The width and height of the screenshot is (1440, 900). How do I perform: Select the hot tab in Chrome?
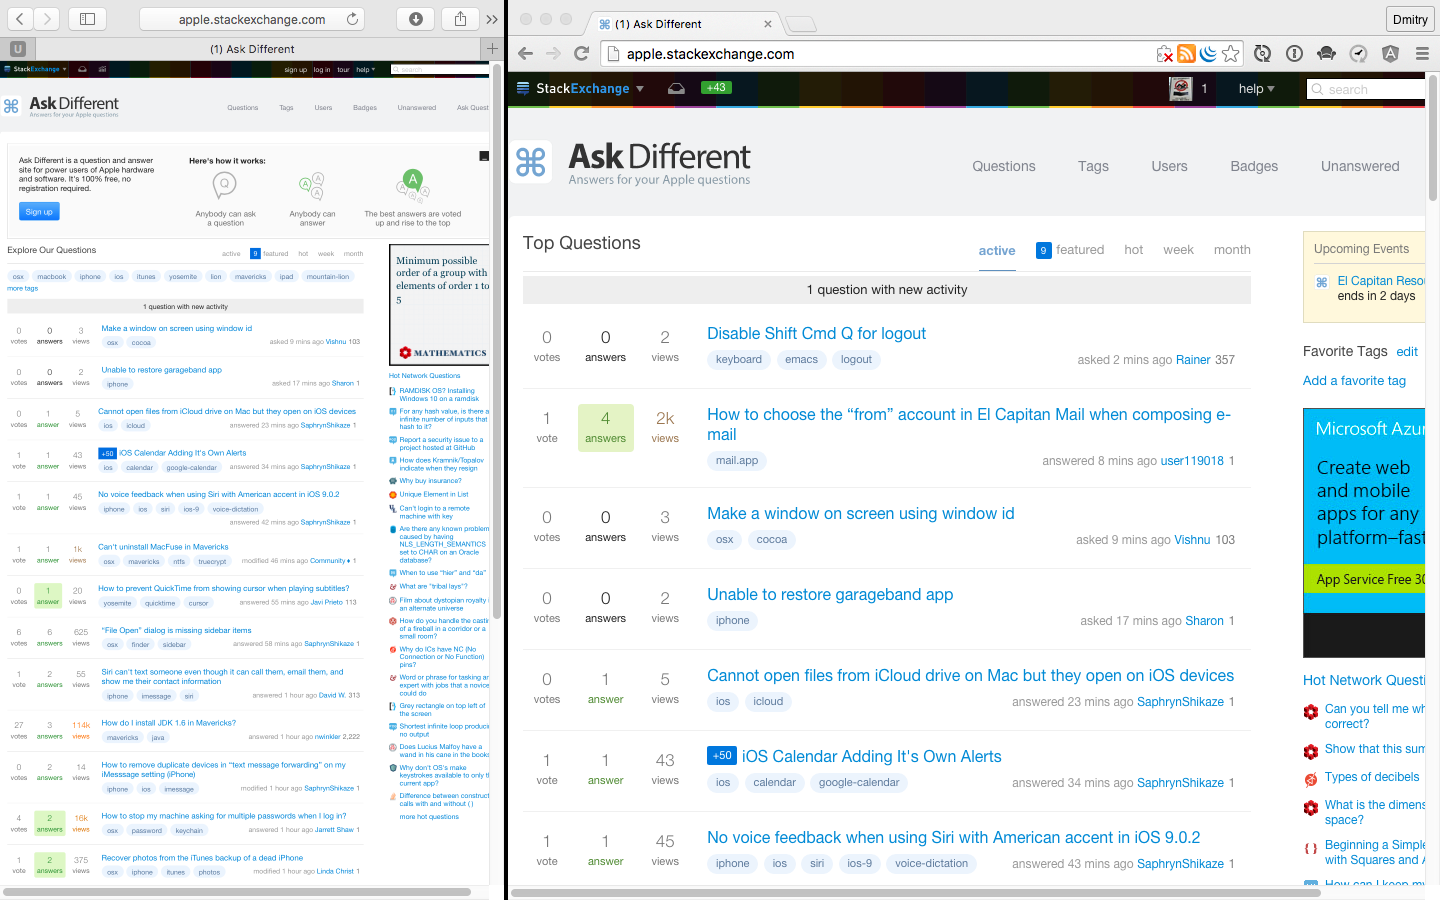pyautogui.click(x=1134, y=250)
